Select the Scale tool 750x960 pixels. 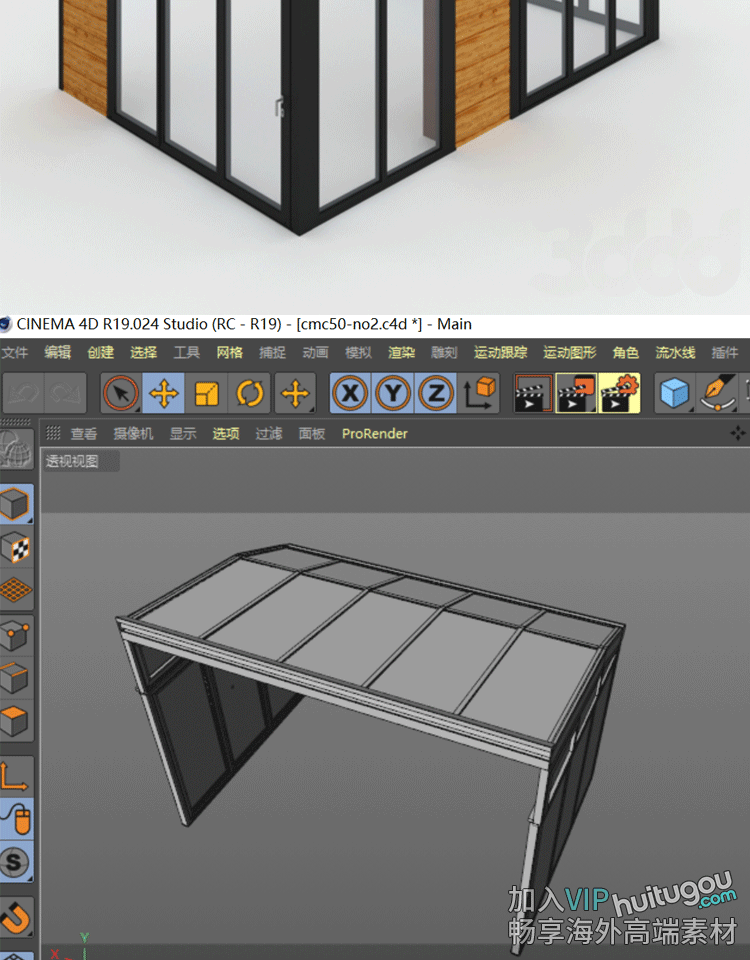(x=206, y=393)
